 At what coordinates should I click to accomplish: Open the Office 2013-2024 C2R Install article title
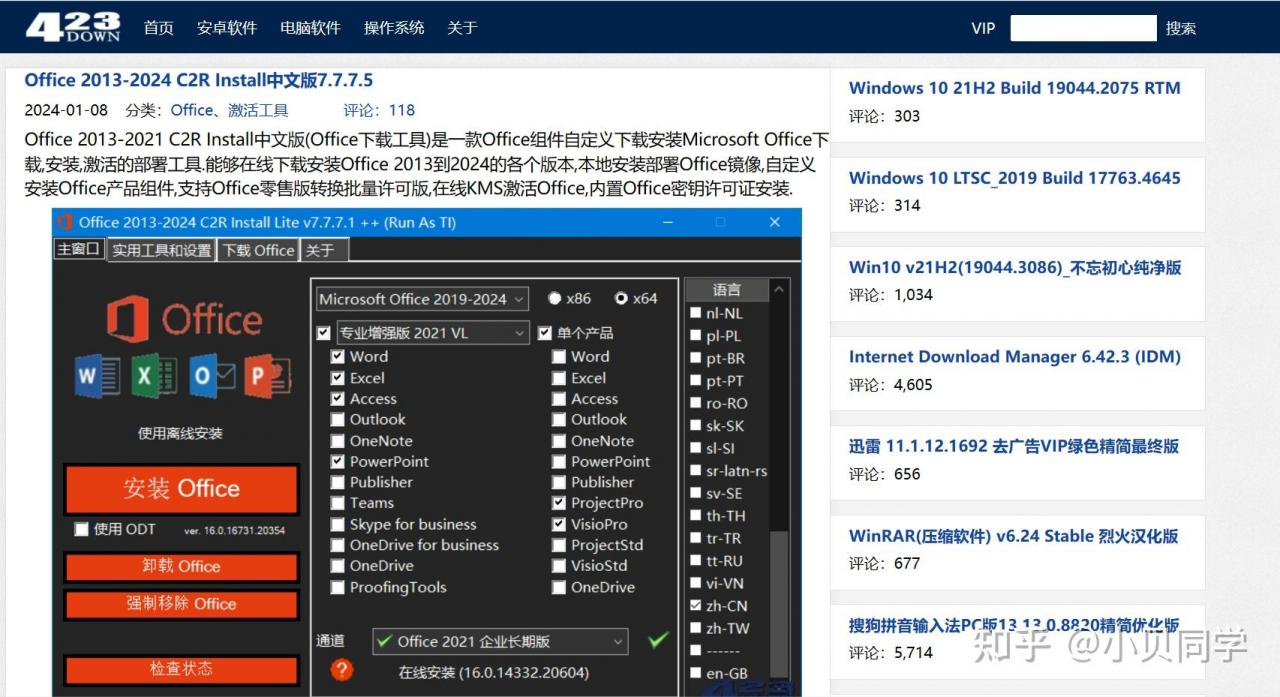tap(199, 80)
